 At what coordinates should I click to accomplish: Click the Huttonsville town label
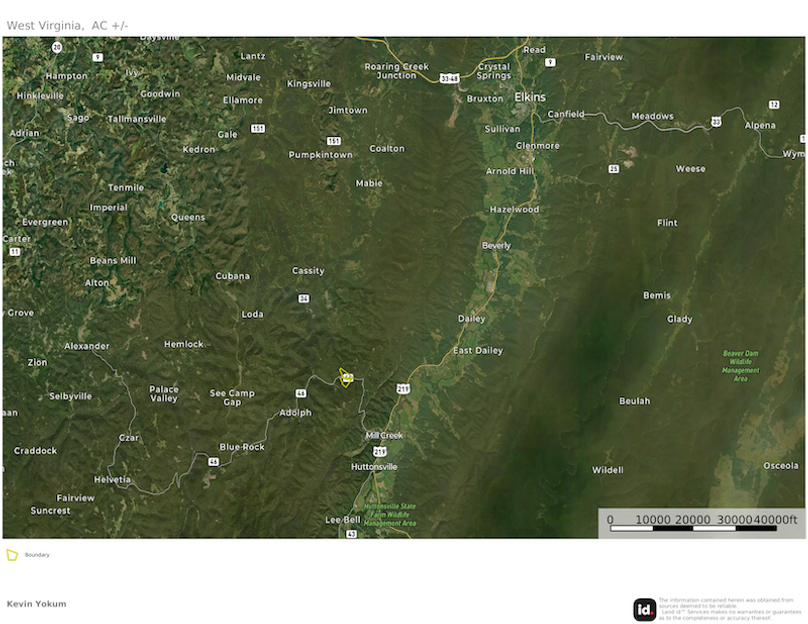(374, 467)
